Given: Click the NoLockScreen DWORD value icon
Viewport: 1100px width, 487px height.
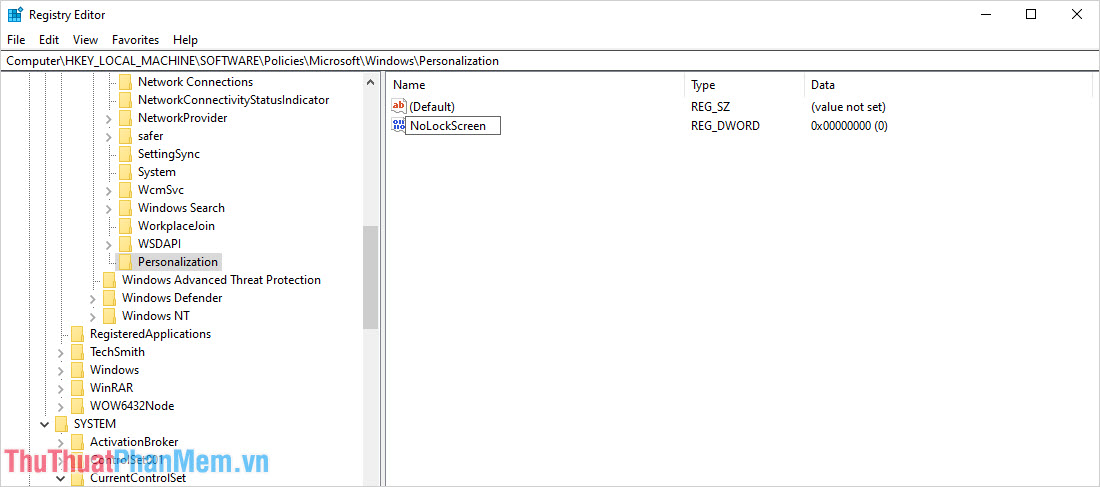Looking at the screenshot, I should (398, 126).
